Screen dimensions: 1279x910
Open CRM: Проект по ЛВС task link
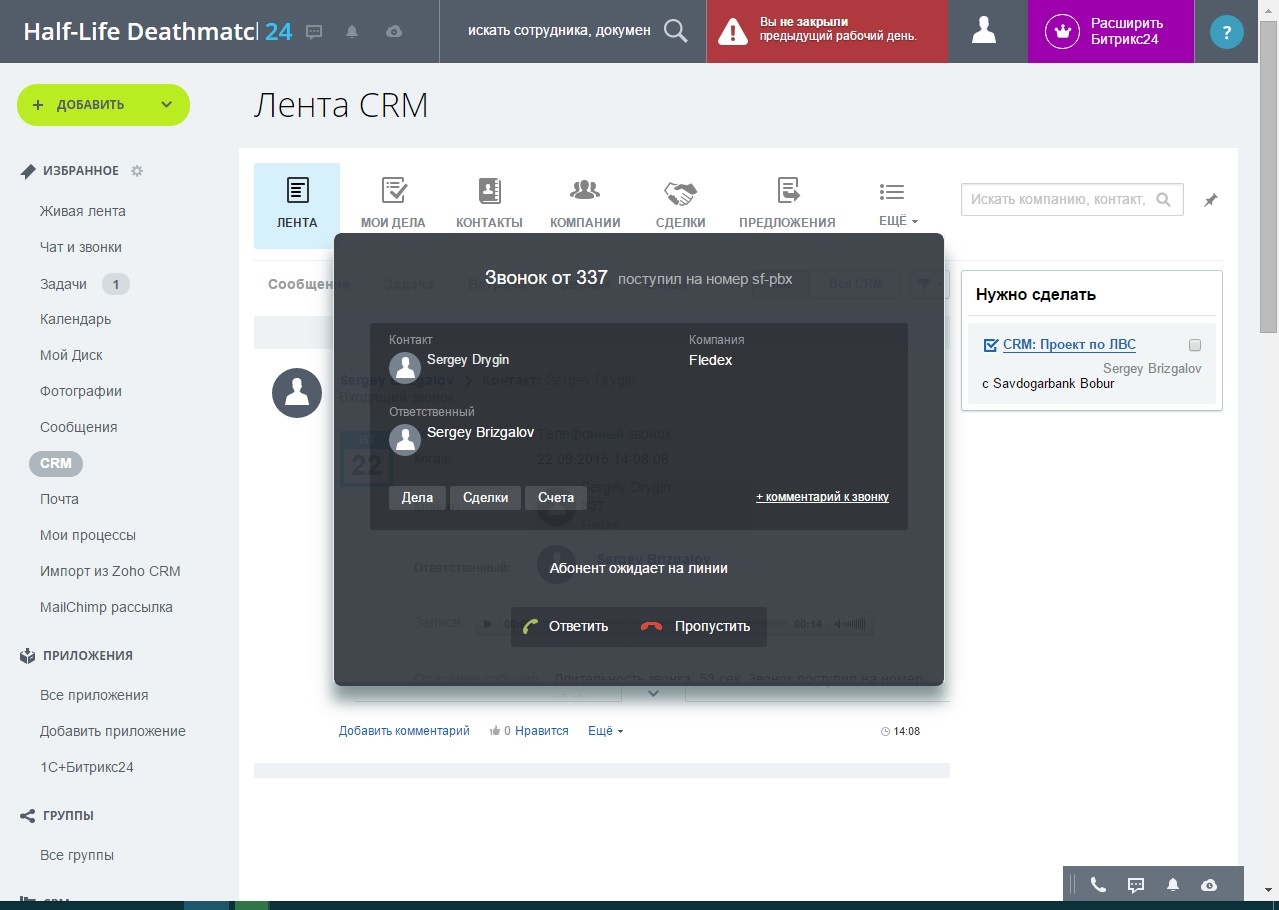click(x=1069, y=344)
